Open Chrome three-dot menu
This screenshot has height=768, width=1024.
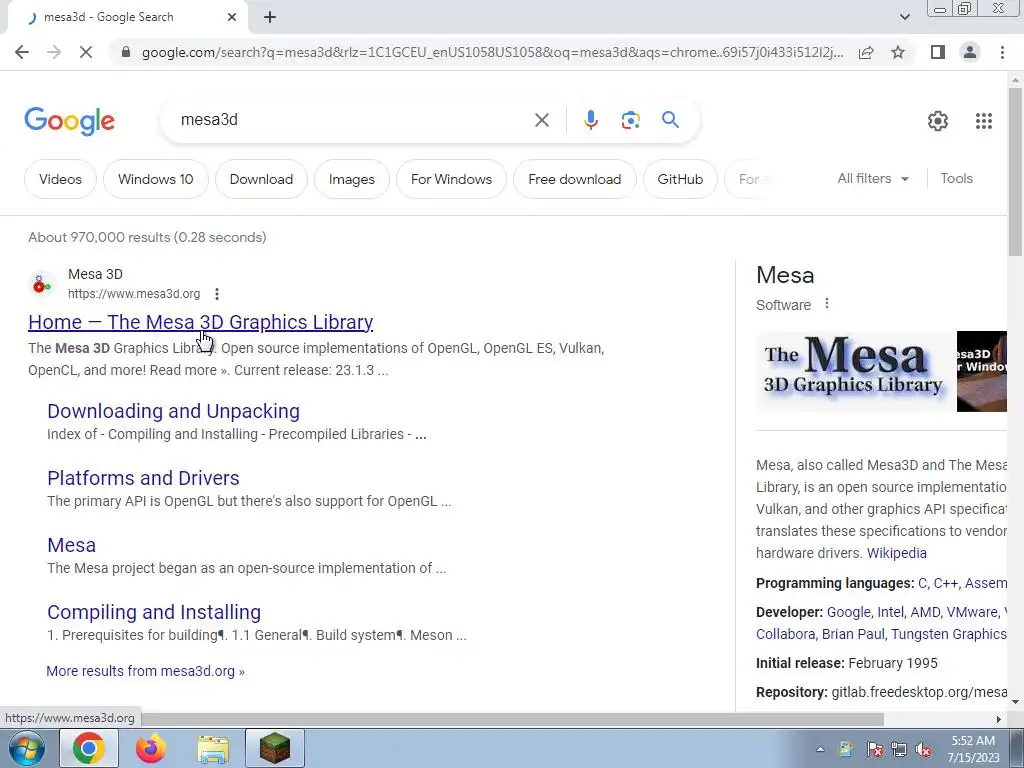[x=1002, y=52]
